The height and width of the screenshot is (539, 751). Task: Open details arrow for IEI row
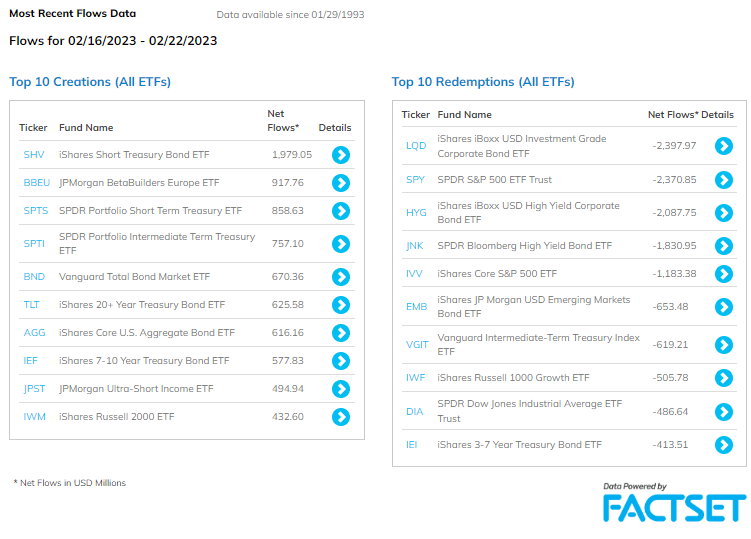click(x=724, y=445)
